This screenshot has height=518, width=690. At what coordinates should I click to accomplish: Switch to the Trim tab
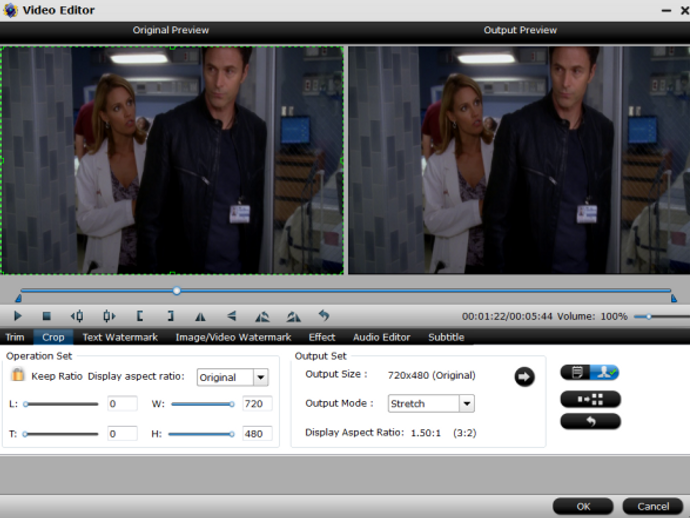click(15, 337)
